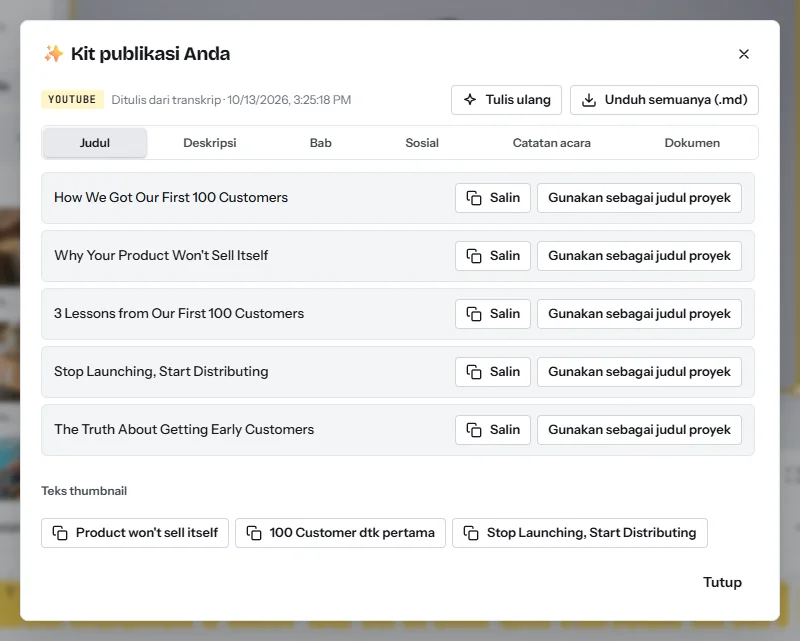Click the "Teks thumbnail" label
800x641 pixels.
tap(84, 491)
